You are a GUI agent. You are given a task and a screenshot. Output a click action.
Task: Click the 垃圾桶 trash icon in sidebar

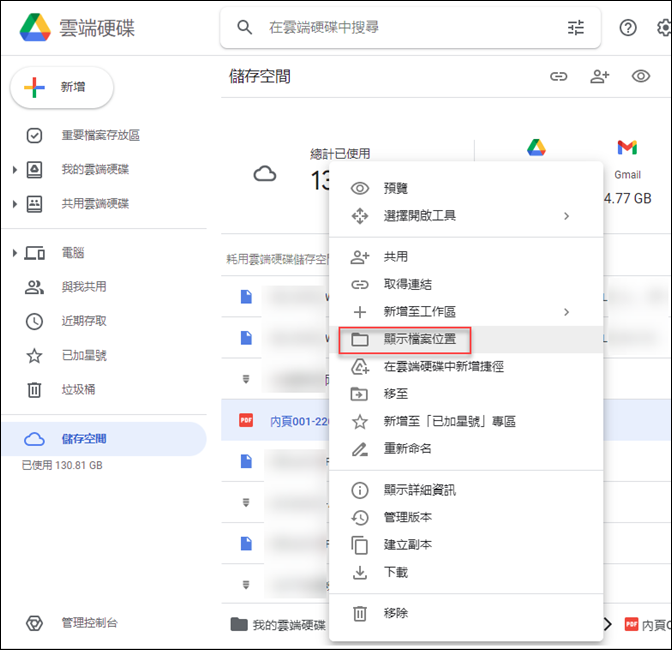point(34,389)
